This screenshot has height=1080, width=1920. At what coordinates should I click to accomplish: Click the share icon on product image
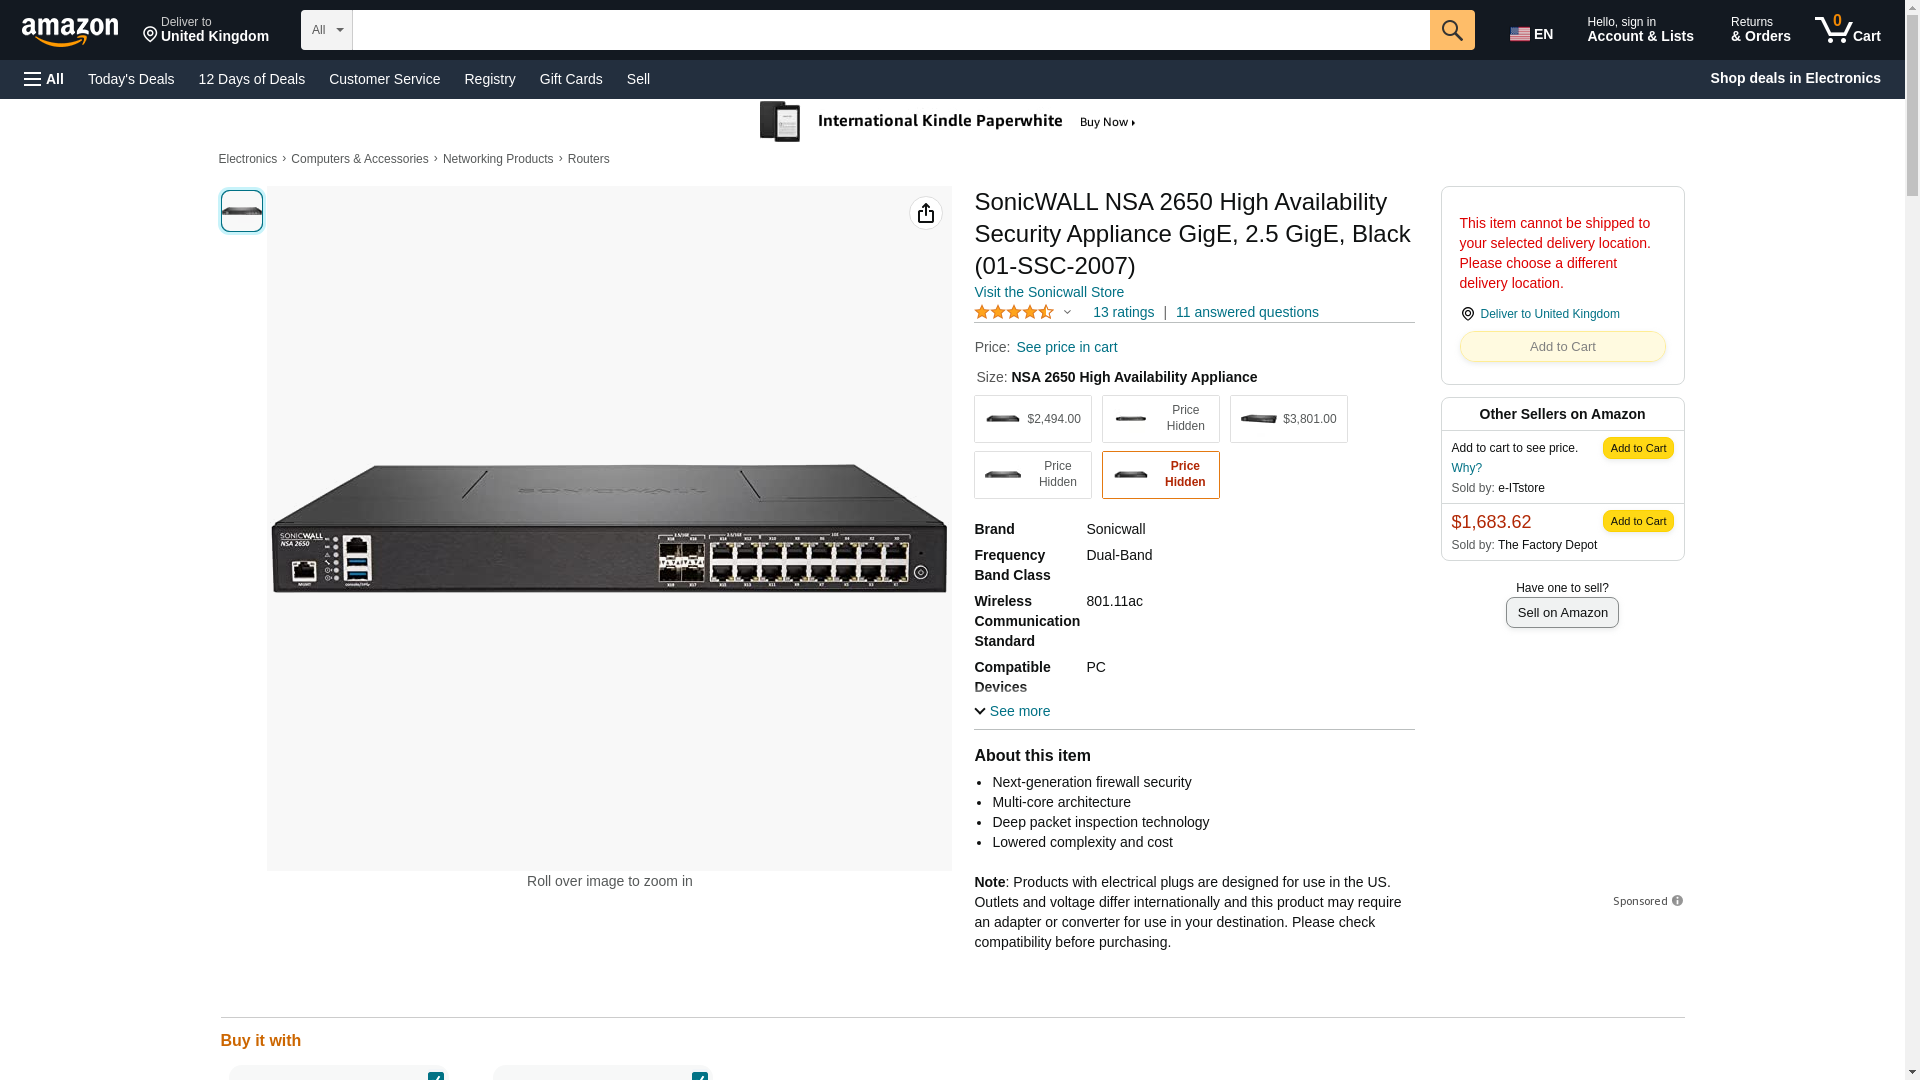pyautogui.click(x=926, y=213)
